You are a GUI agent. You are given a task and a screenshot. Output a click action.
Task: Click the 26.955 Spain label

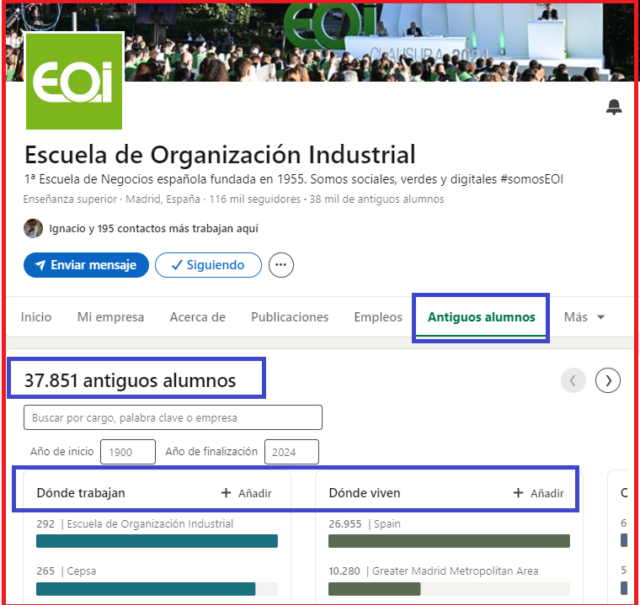(364, 524)
